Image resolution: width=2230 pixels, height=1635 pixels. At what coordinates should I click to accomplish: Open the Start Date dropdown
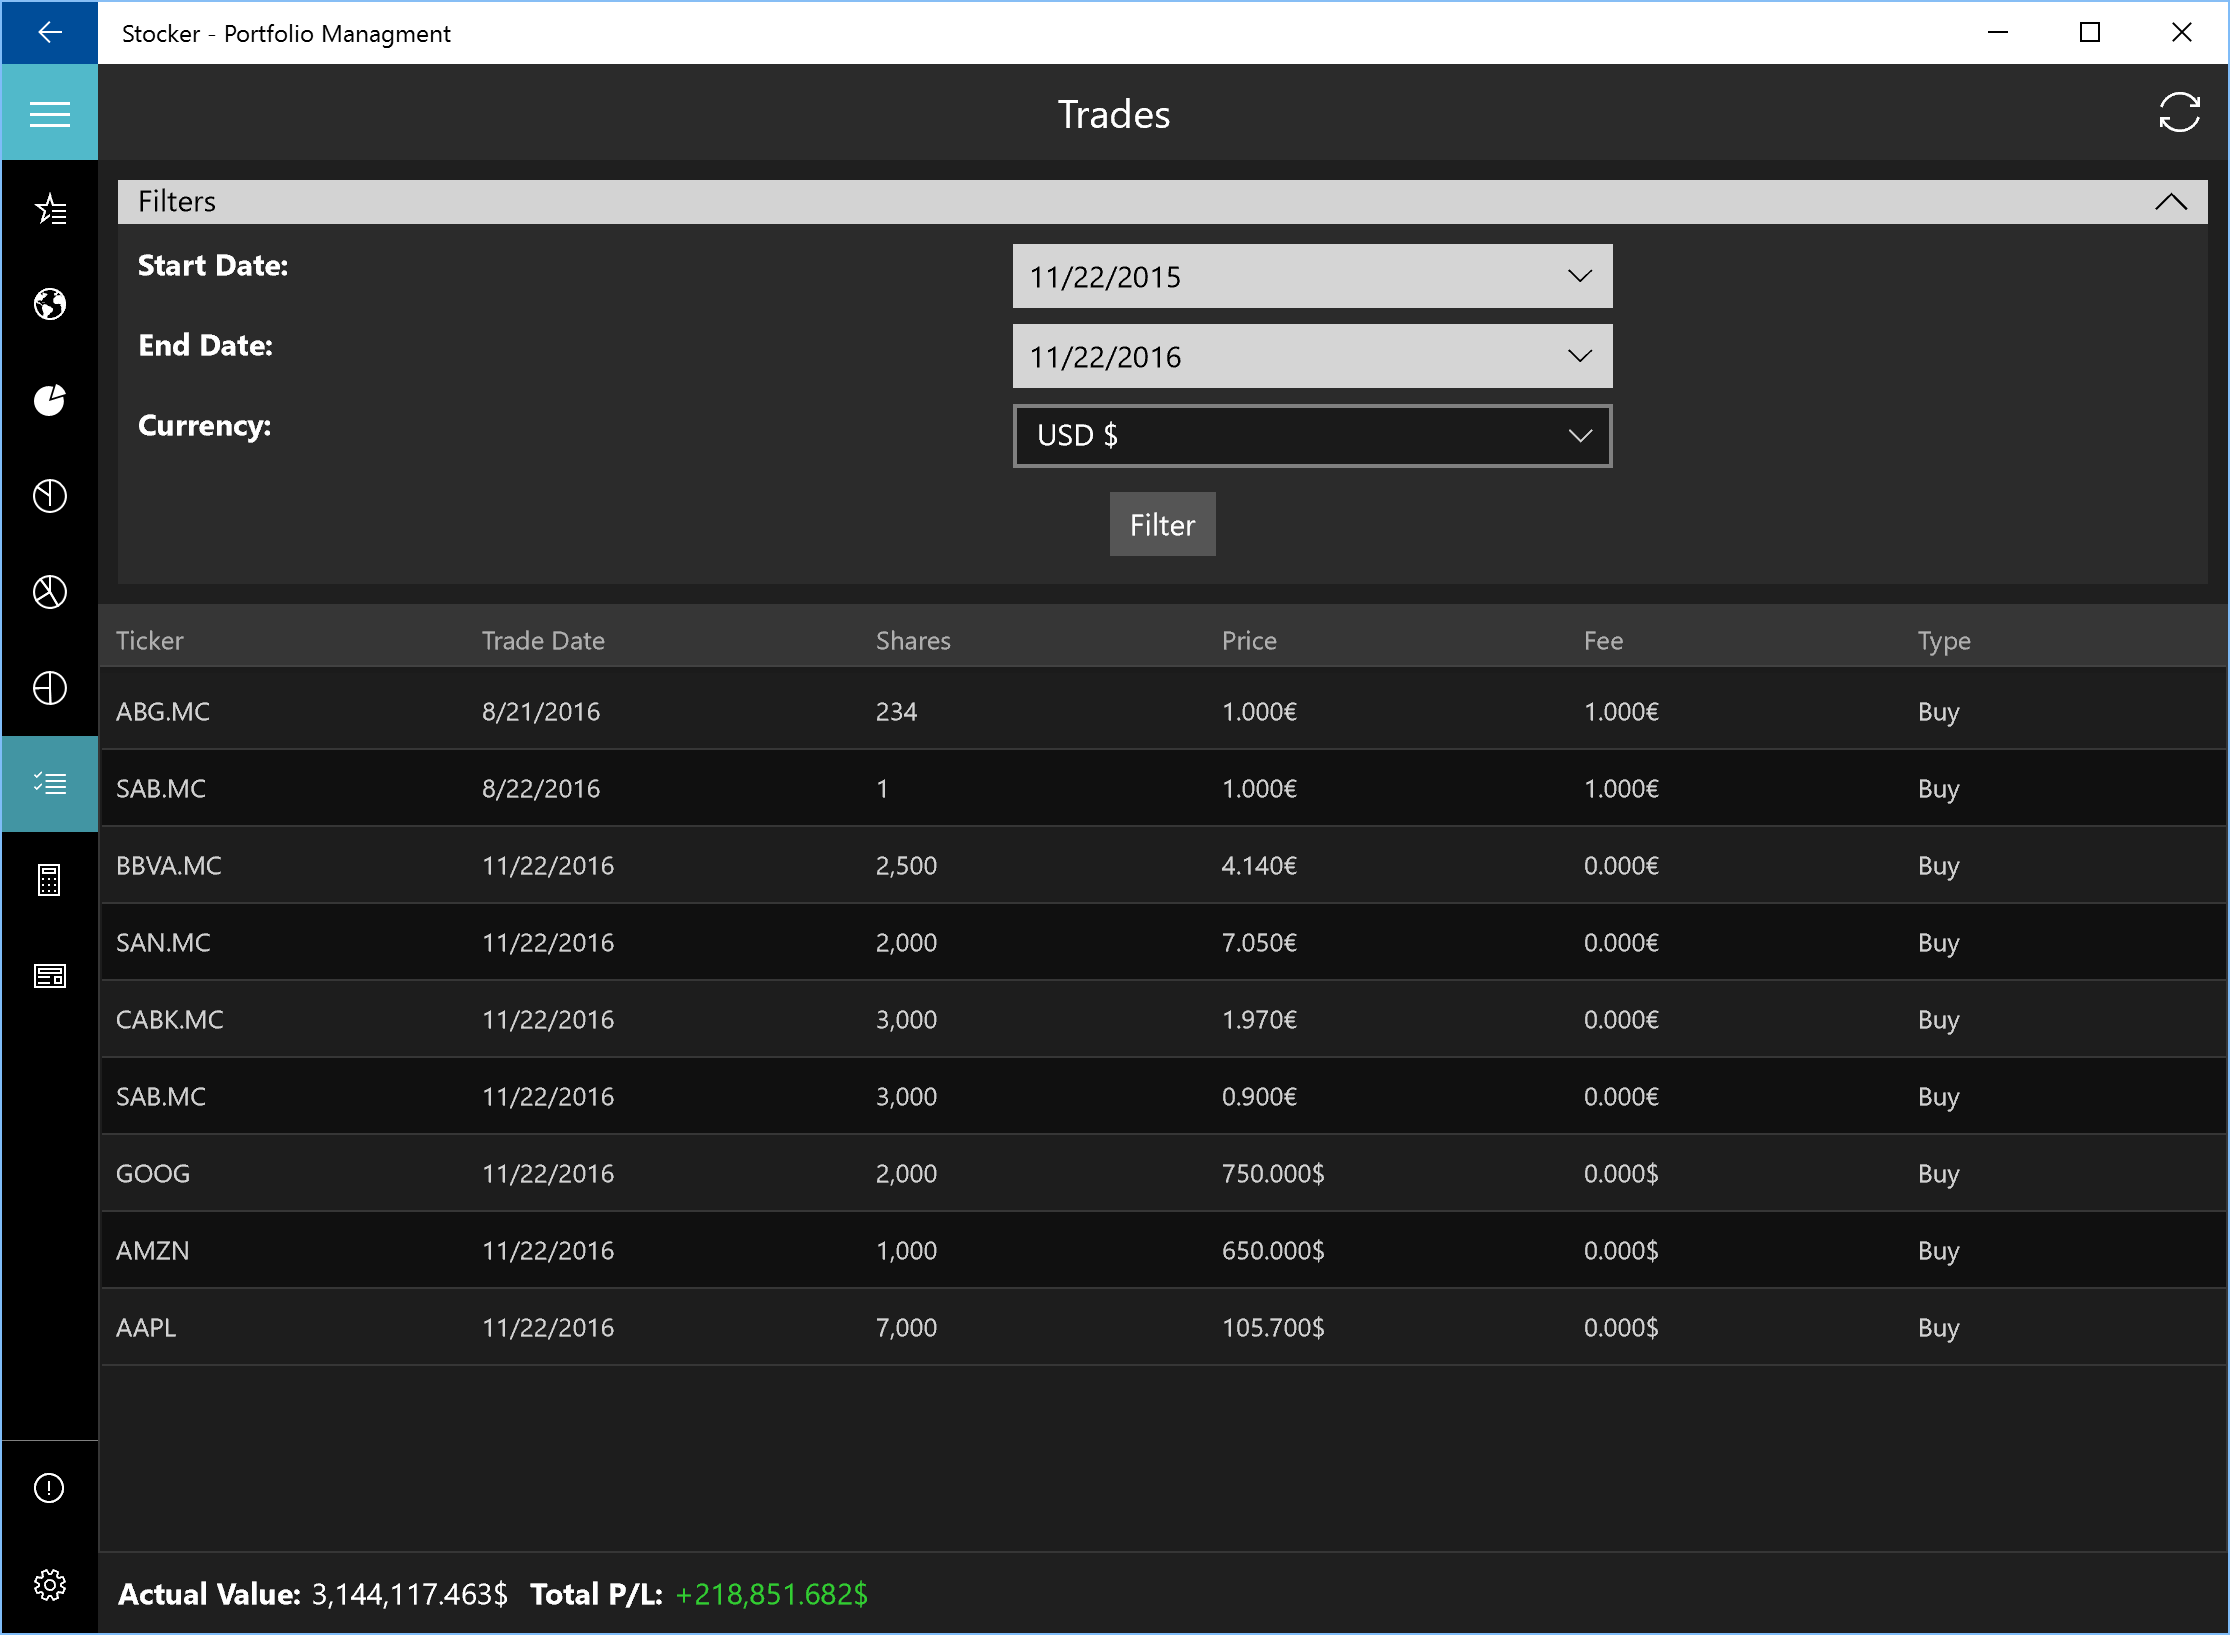pos(1311,277)
